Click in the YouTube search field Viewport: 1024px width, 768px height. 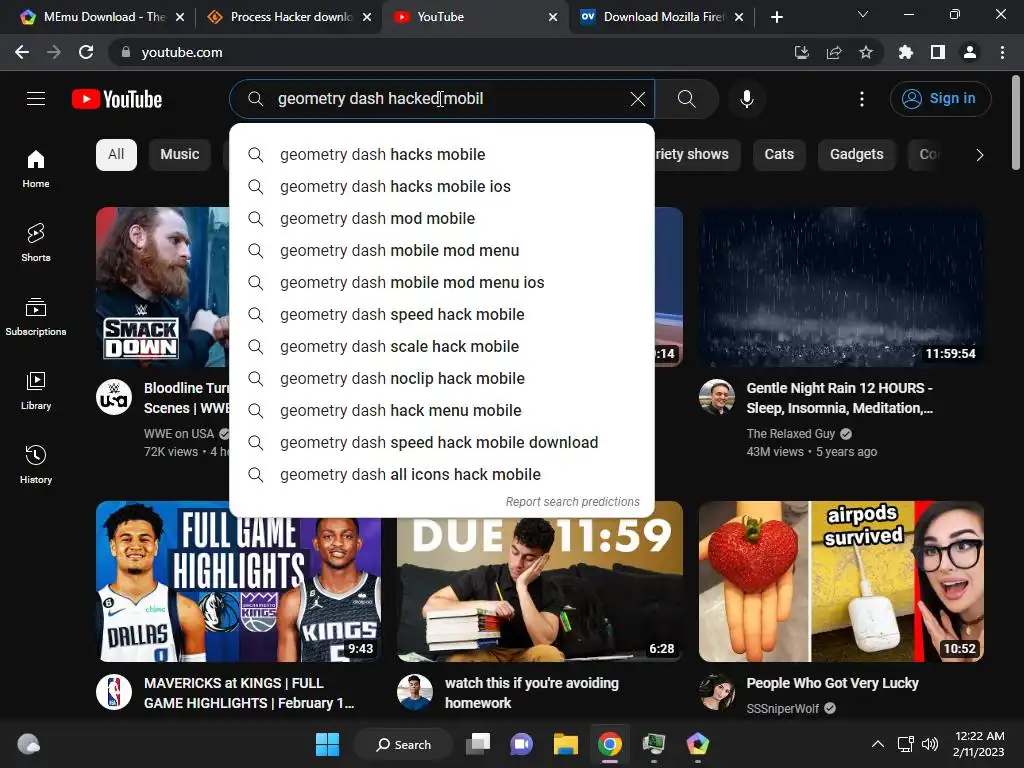pos(442,99)
